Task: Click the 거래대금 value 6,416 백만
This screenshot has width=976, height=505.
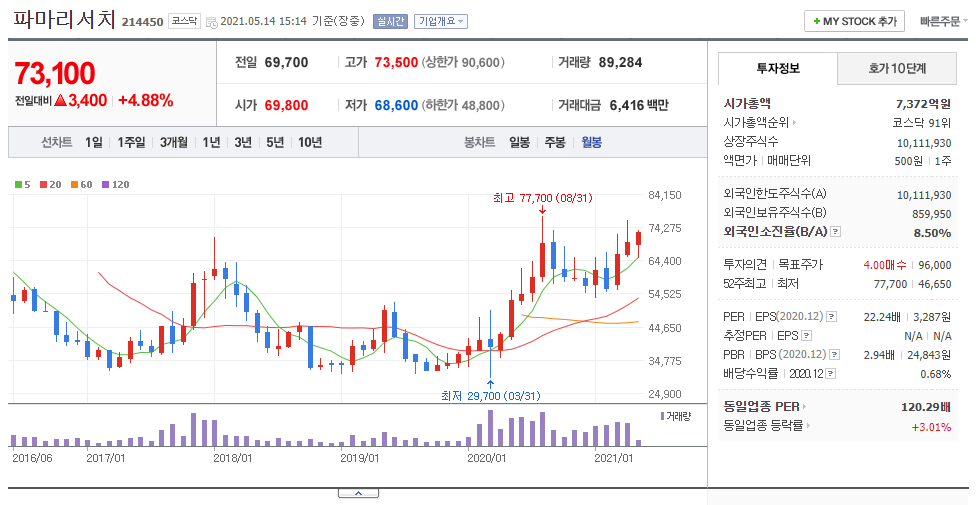Action: point(639,105)
